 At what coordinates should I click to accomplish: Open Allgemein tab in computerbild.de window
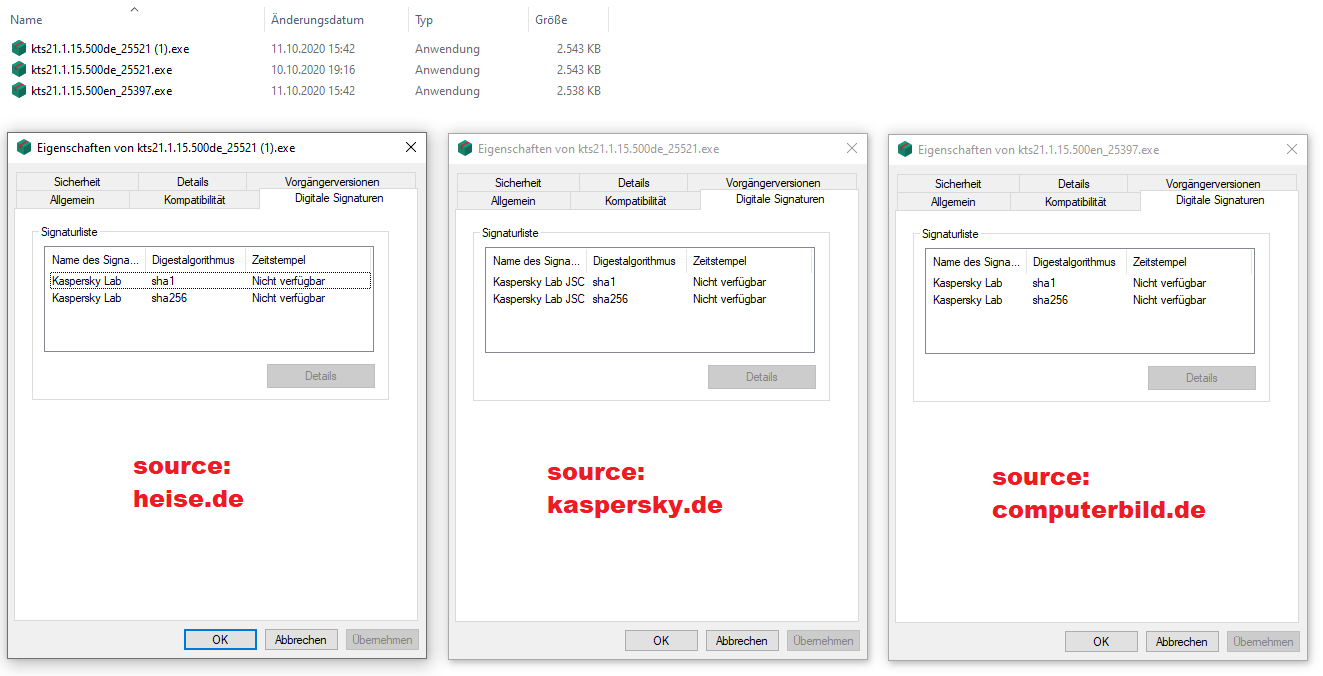[x=953, y=202]
